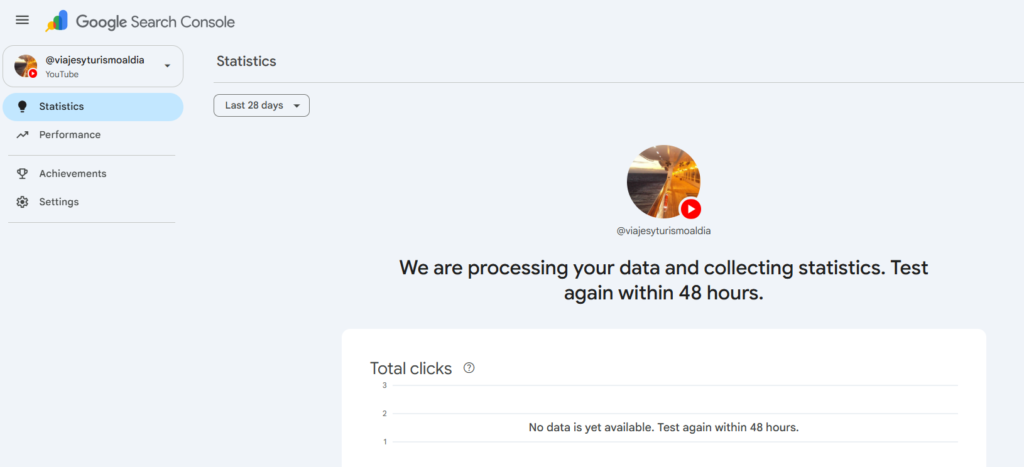Screen dimensions: 1024x467
Task: Click the 'No data is yet available' message
Action: 664,428
